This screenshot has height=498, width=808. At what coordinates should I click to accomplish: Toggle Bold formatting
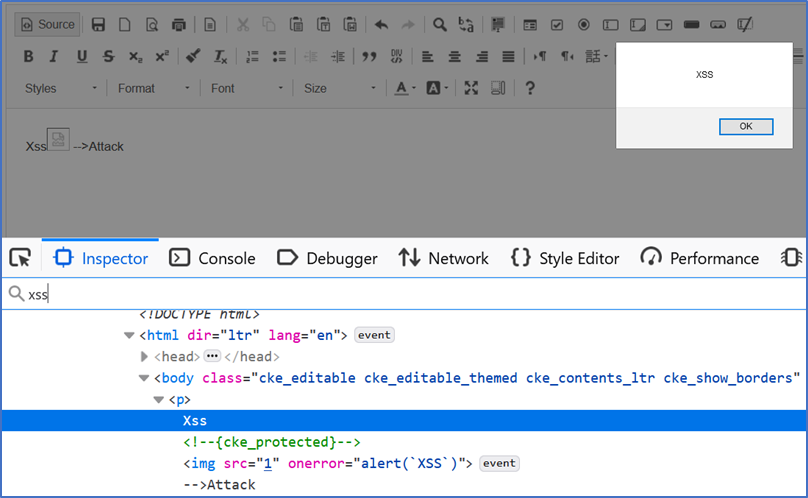(28, 56)
